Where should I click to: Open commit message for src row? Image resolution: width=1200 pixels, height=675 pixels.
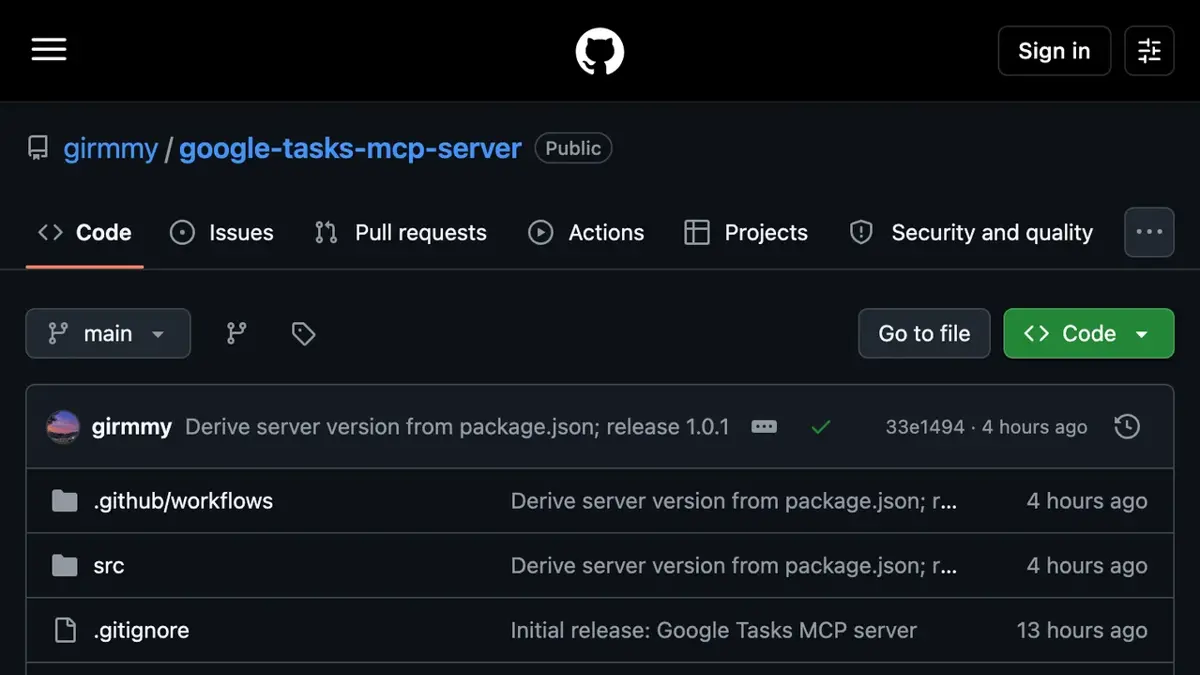click(x=734, y=566)
